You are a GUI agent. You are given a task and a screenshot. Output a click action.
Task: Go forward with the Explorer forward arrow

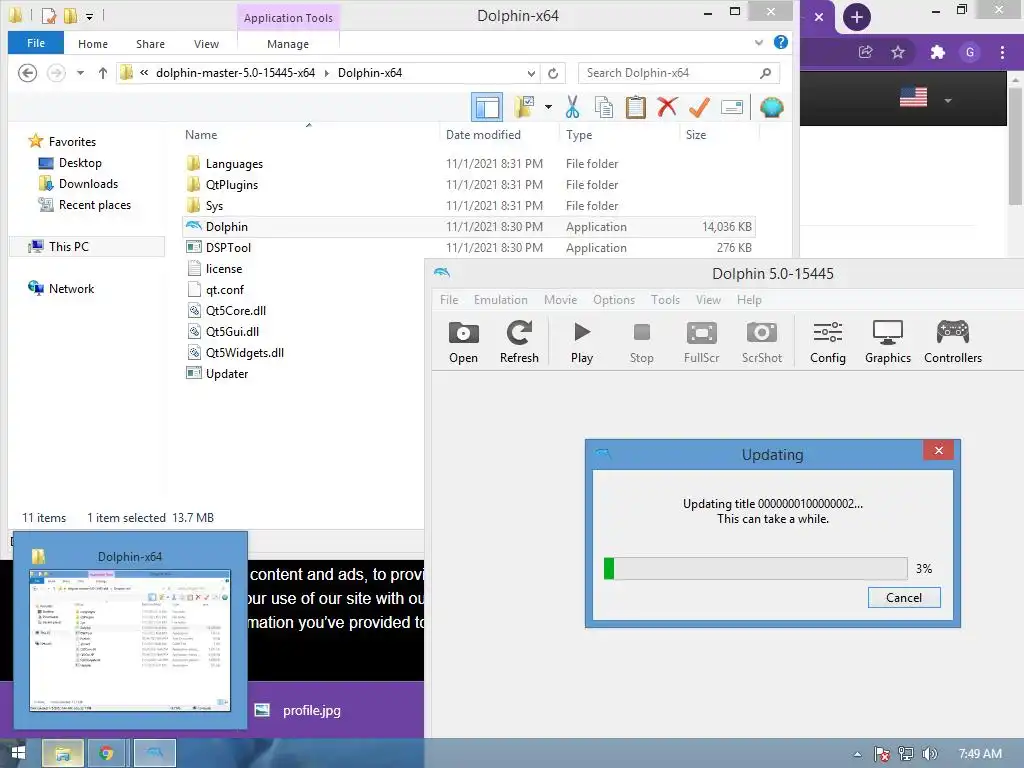coord(57,73)
